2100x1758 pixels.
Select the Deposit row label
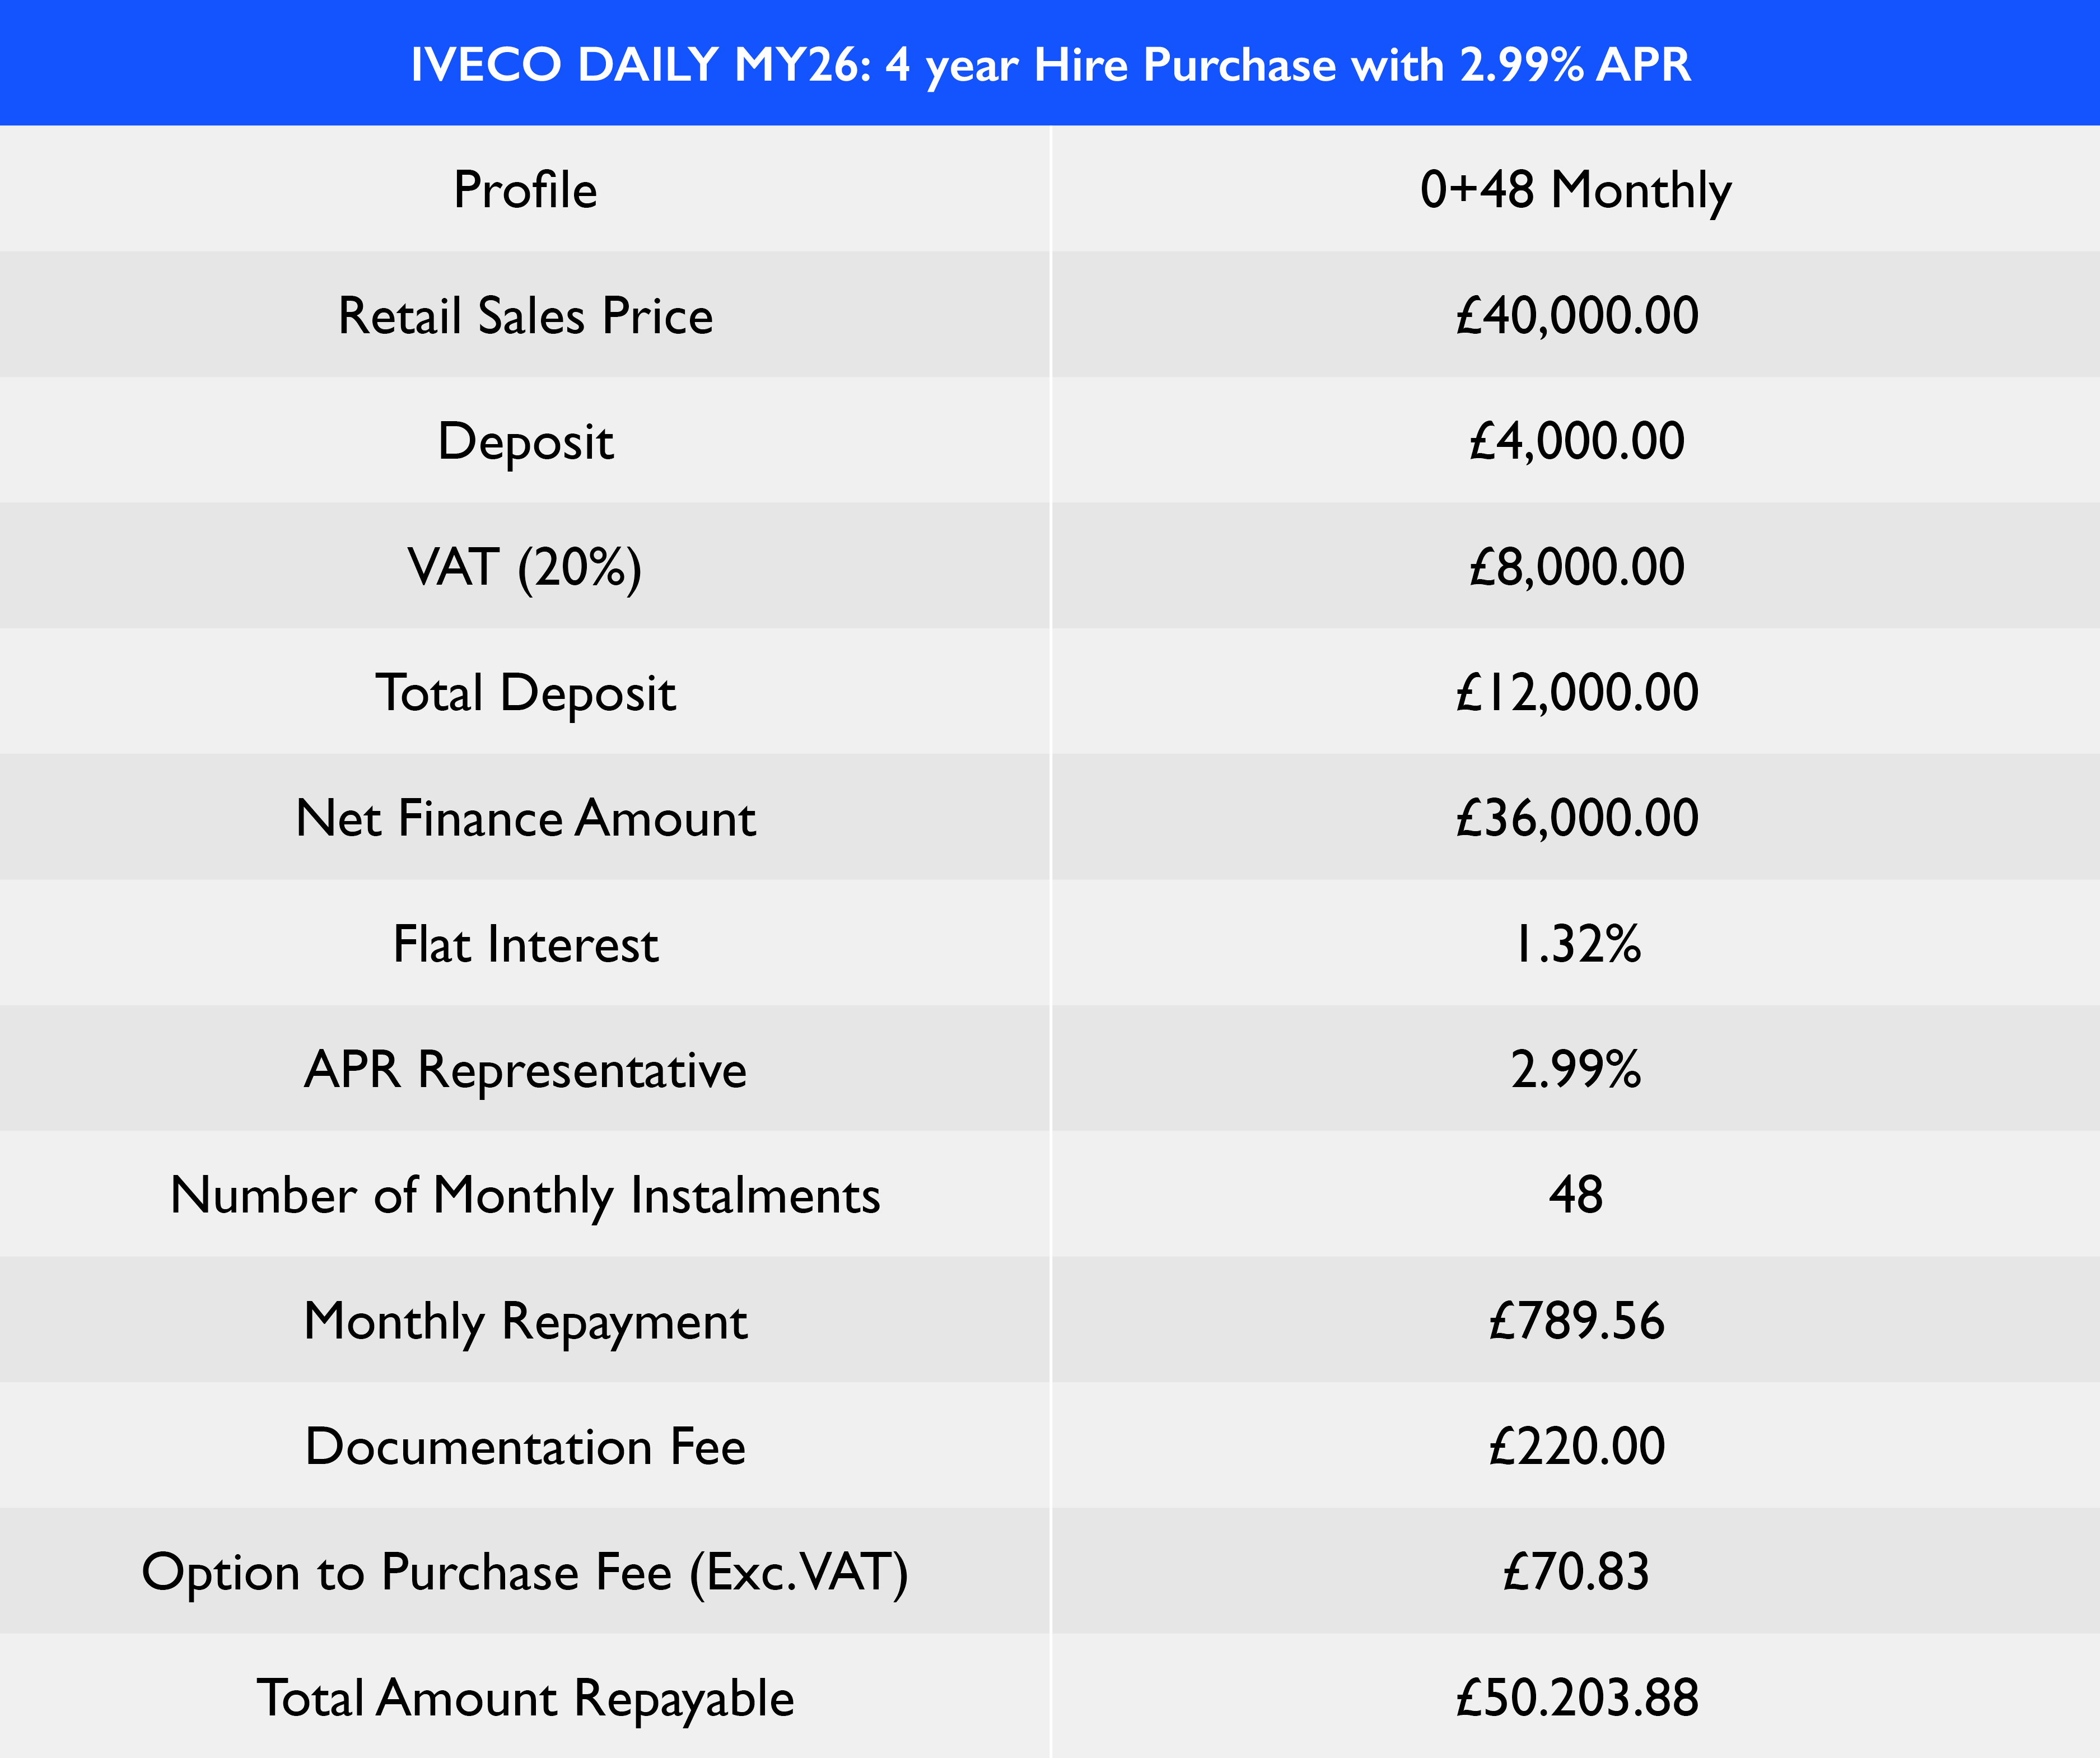tap(525, 441)
